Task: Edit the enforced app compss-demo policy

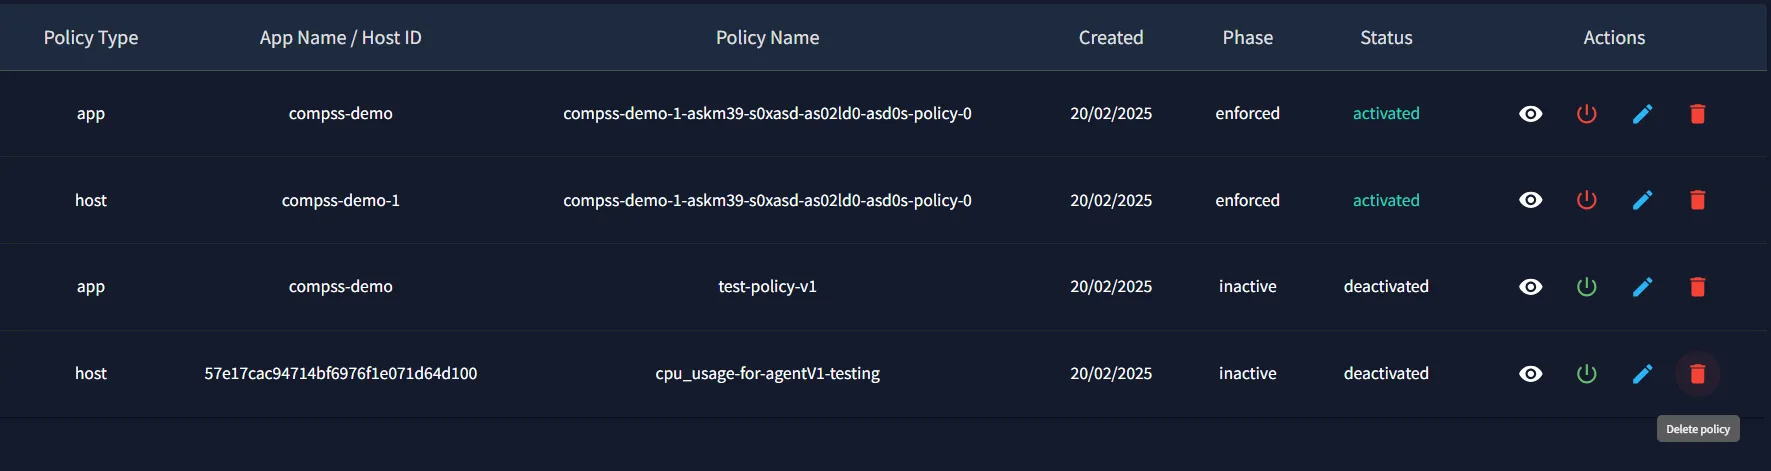Action: 1642,114
